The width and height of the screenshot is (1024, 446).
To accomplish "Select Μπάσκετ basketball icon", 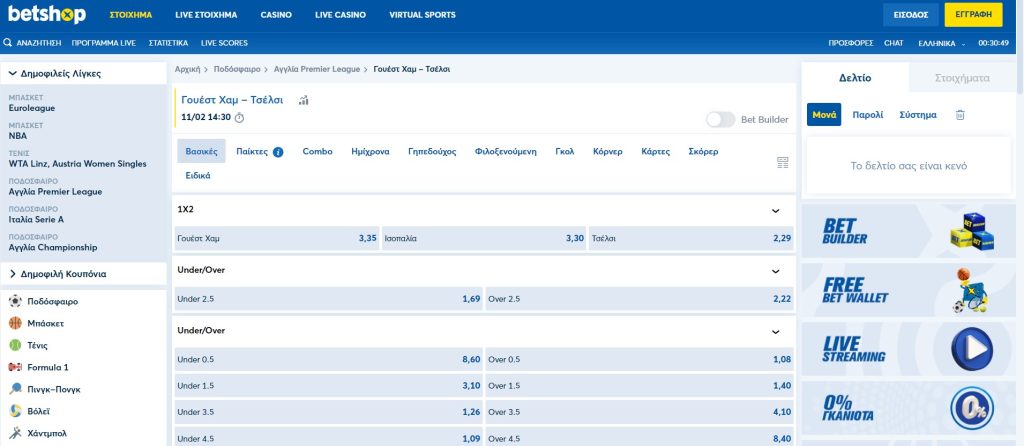I will coord(15,323).
